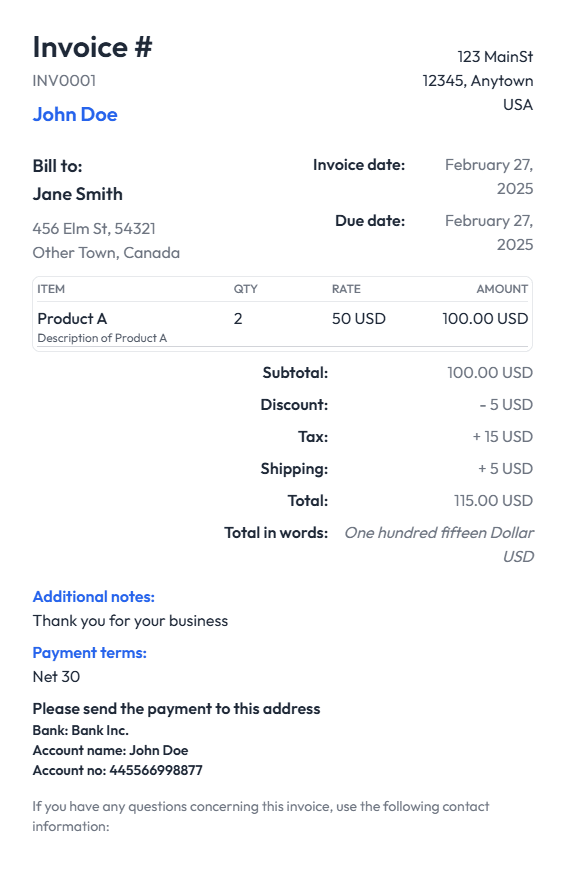Image resolution: width=565 pixels, height=887 pixels.
Task: Click the Subtotal 100.00 USD value
Action: pyautogui.click(x=490, y=373)
